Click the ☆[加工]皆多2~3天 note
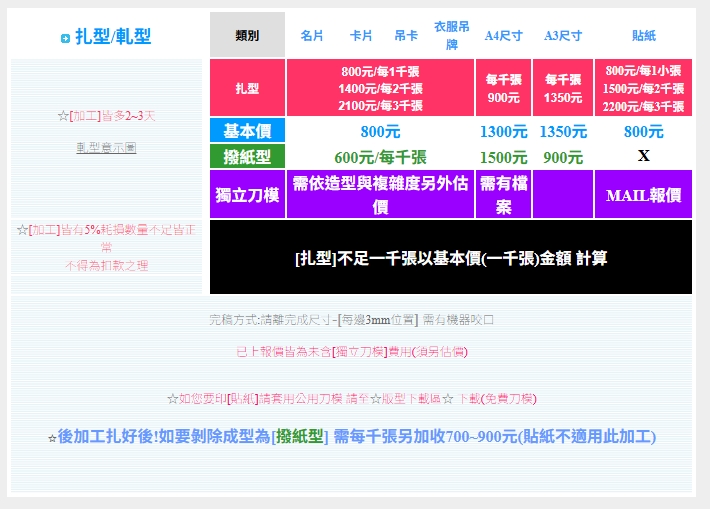 tap(106, 116)
